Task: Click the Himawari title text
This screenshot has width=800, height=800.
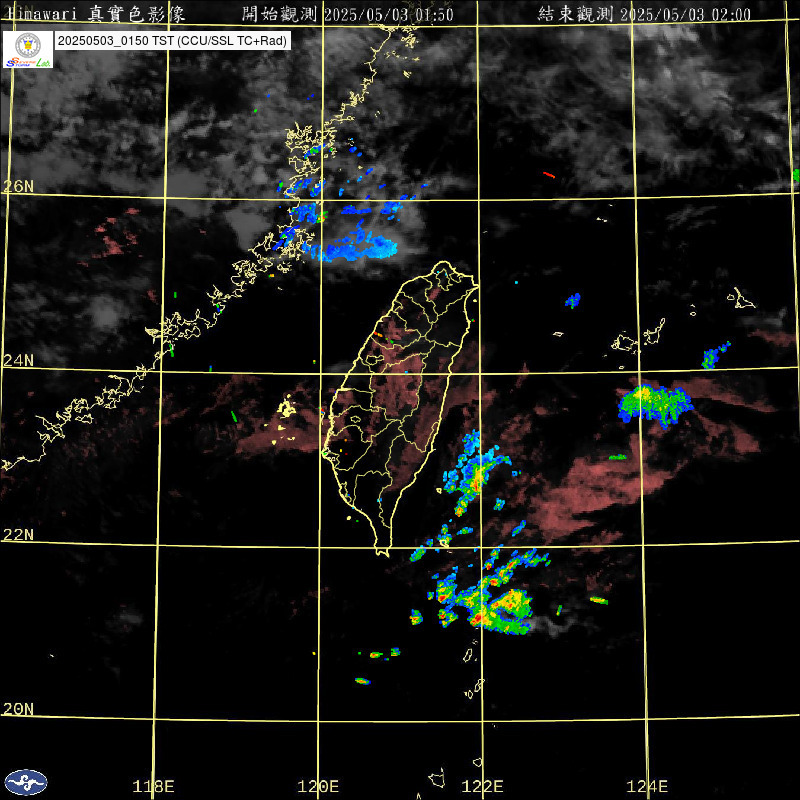Action: (x=96, y=14)
